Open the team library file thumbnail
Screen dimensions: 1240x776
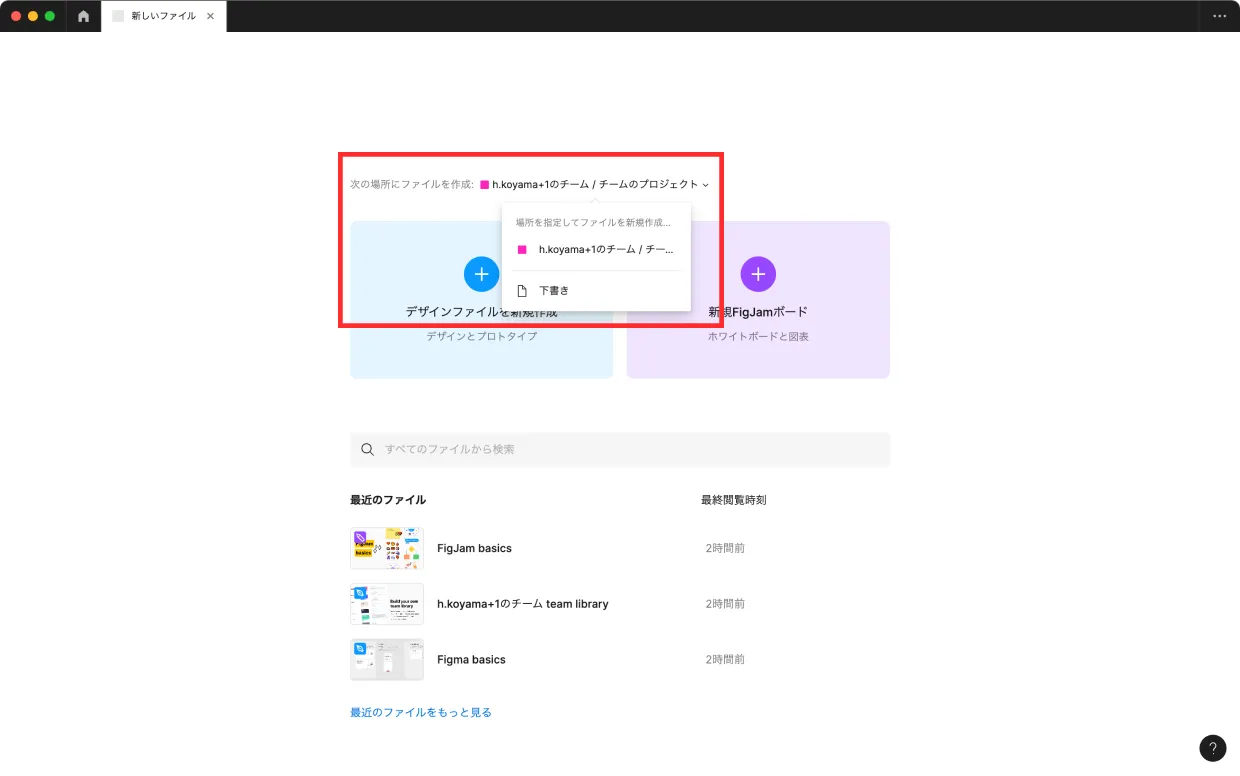[x=387, y=604]
